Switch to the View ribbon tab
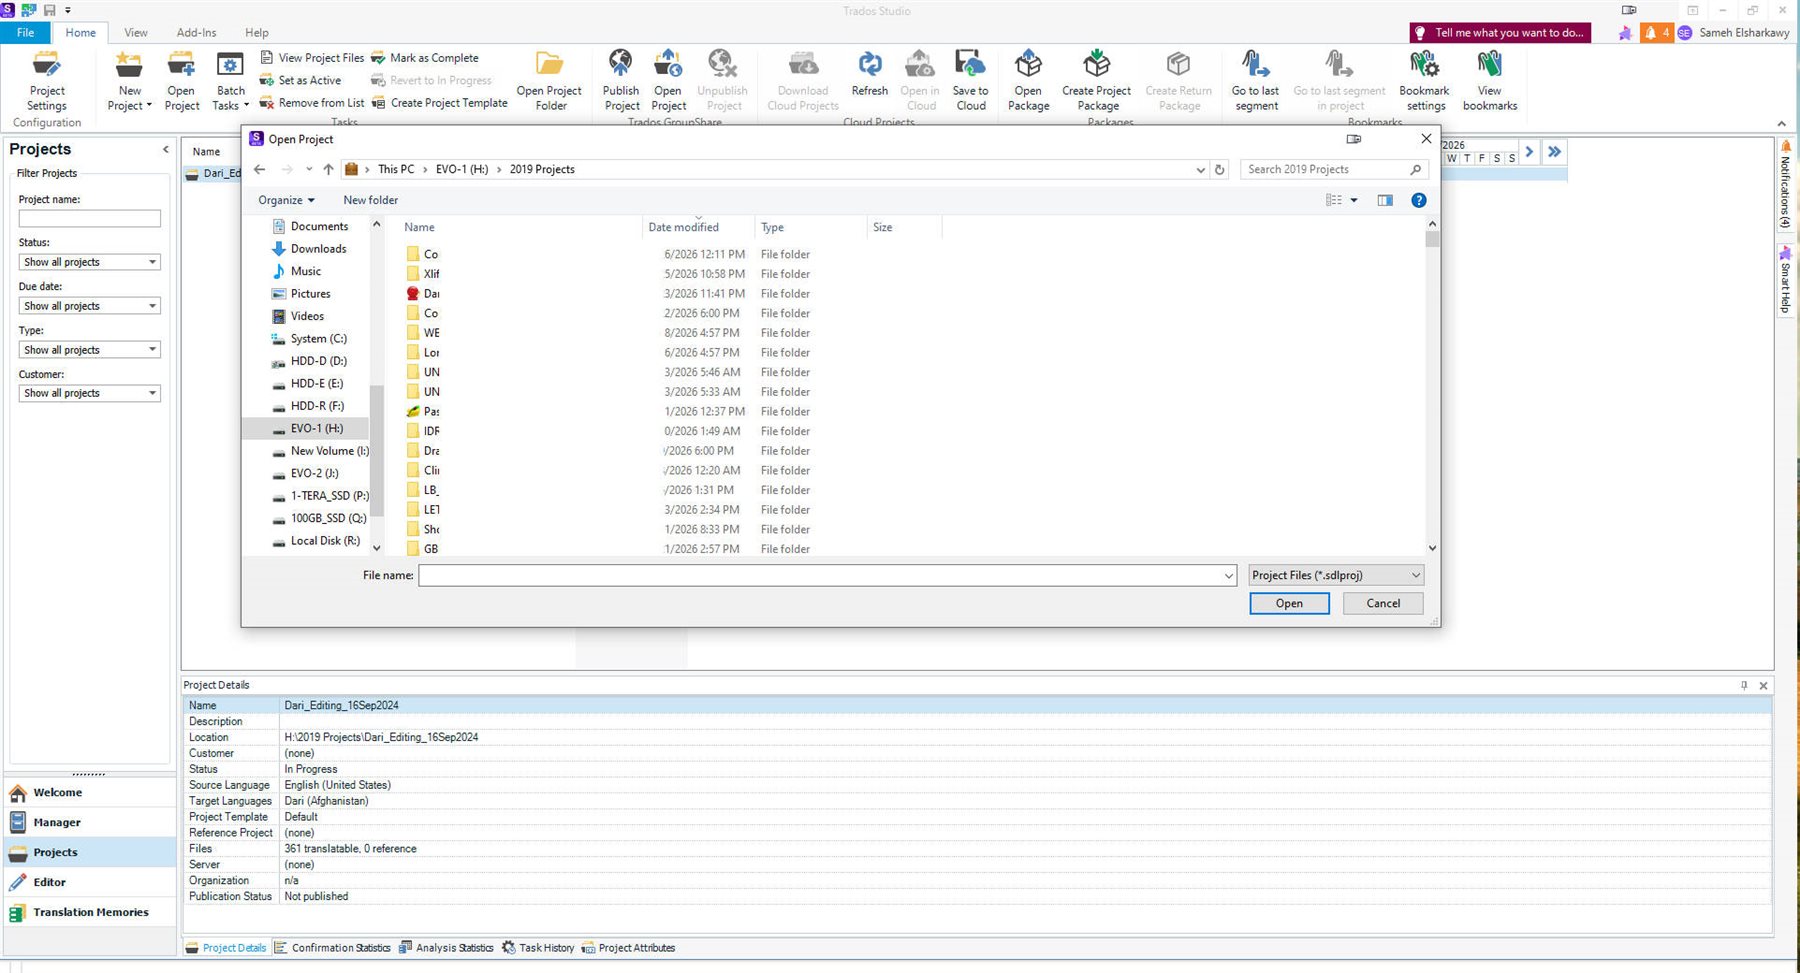1800x973 pixels. coord(135,32)
